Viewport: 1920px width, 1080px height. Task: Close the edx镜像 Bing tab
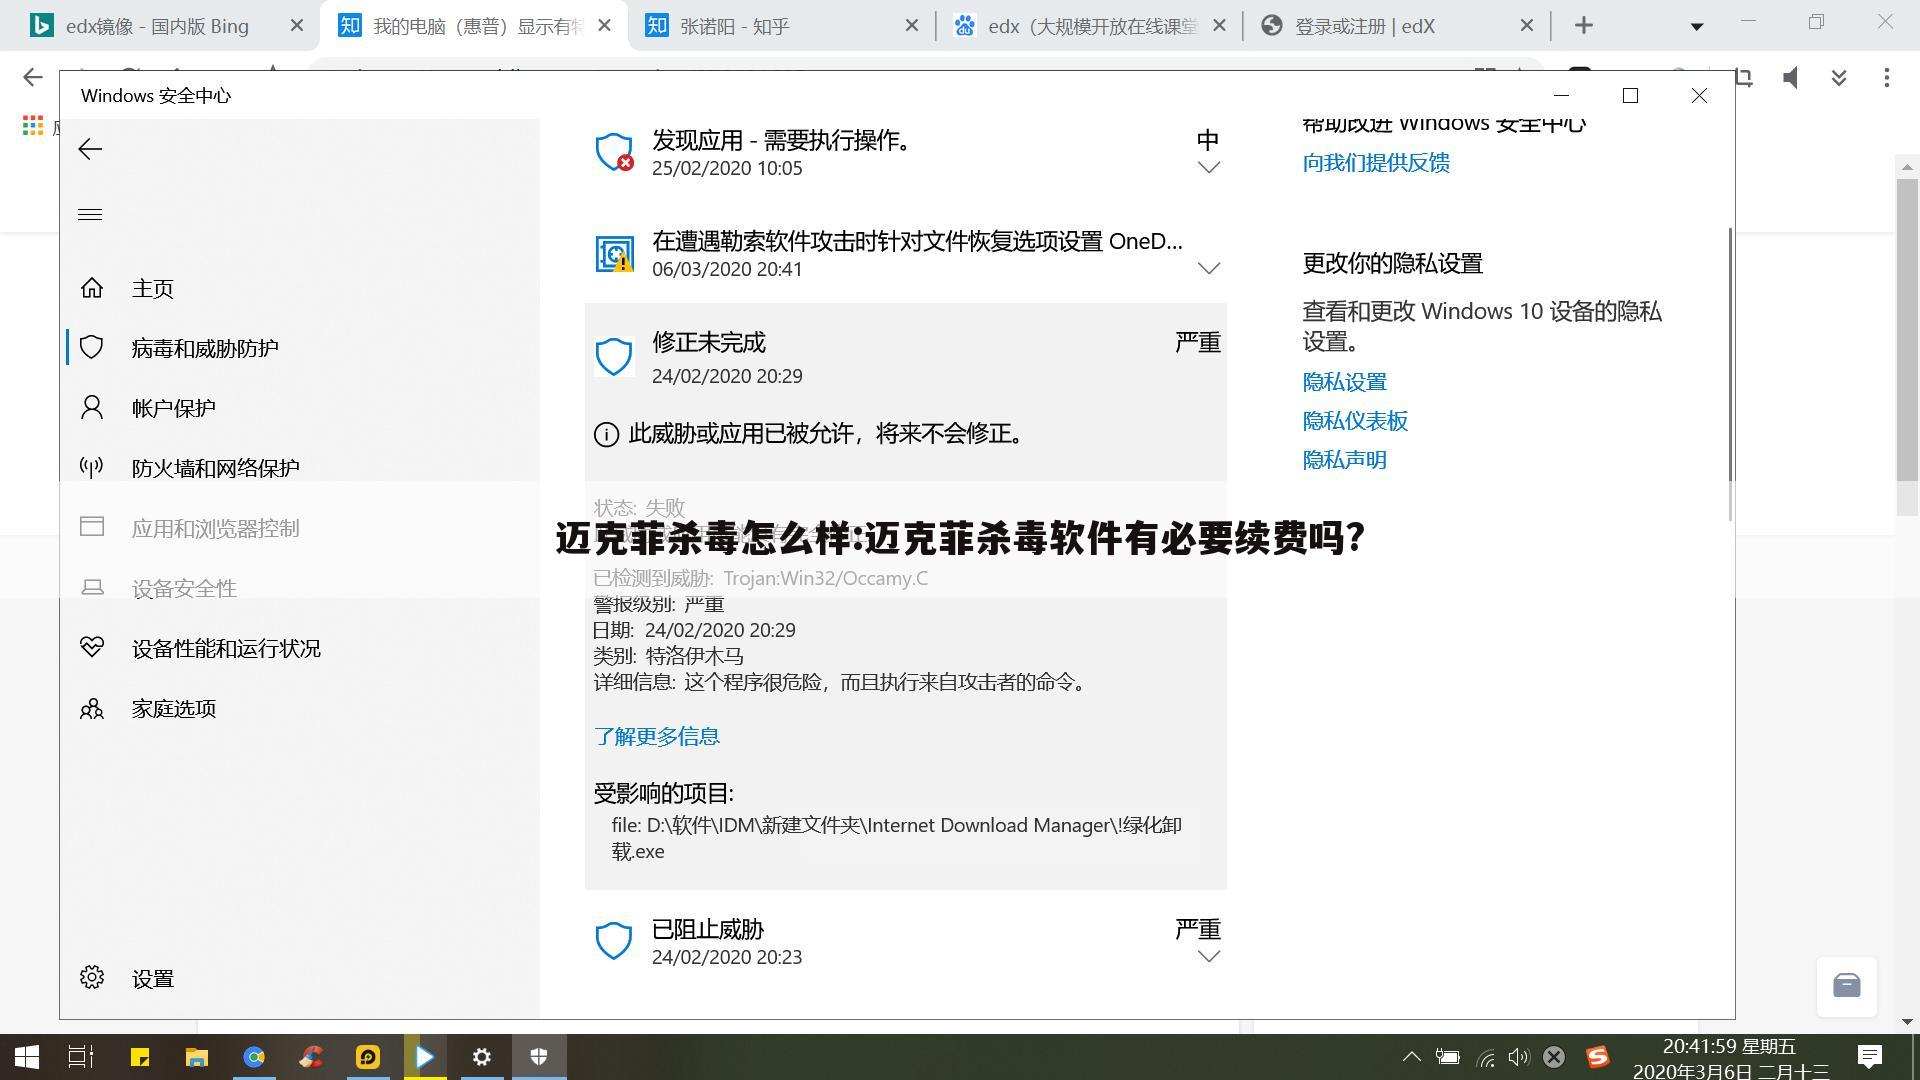click(296, 26)
